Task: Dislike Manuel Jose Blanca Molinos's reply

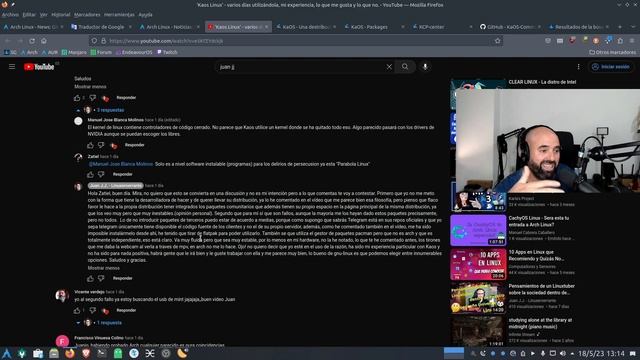Action: coord(101,145)
